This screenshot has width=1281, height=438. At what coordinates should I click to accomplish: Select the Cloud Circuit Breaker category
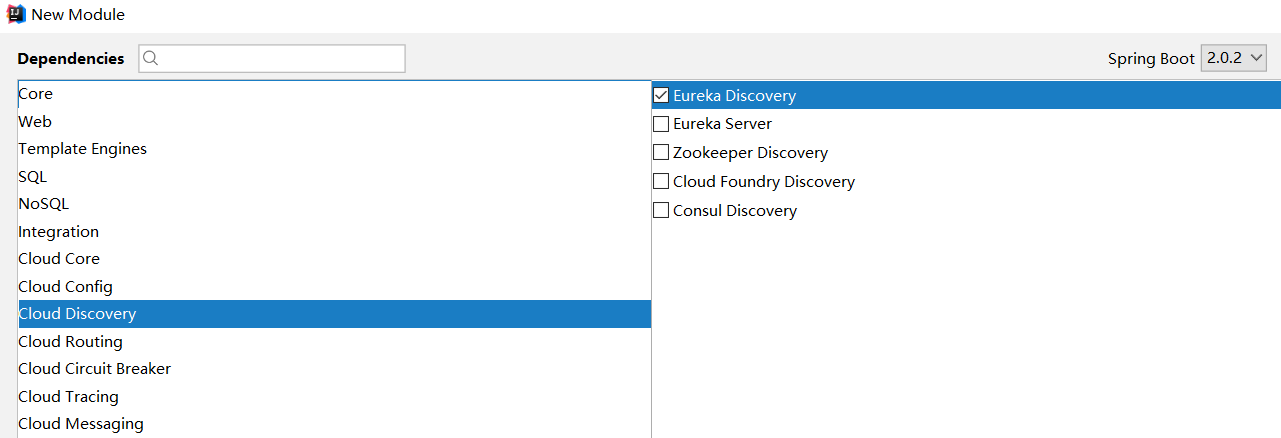[94, 369]
